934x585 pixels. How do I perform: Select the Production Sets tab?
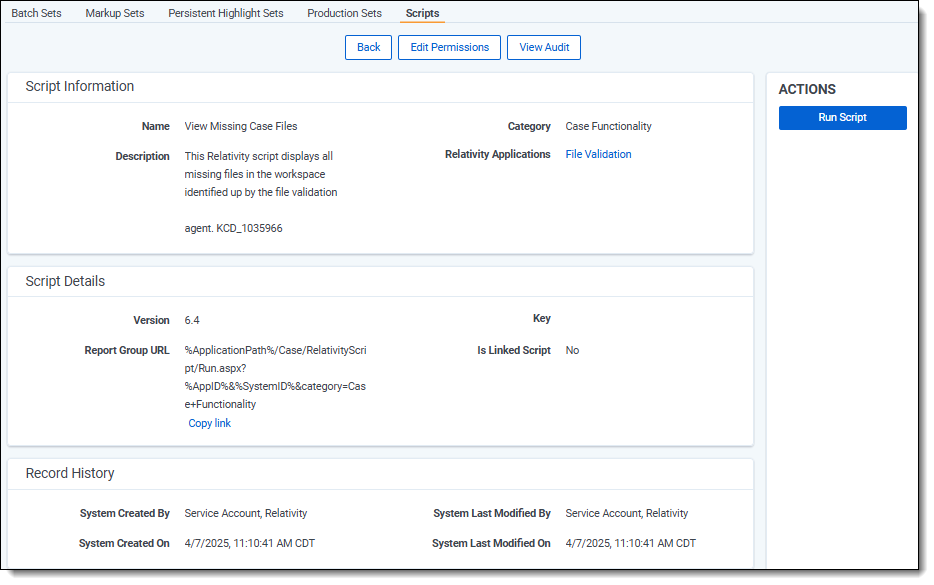pyautogui.click(x=344, y=13)
